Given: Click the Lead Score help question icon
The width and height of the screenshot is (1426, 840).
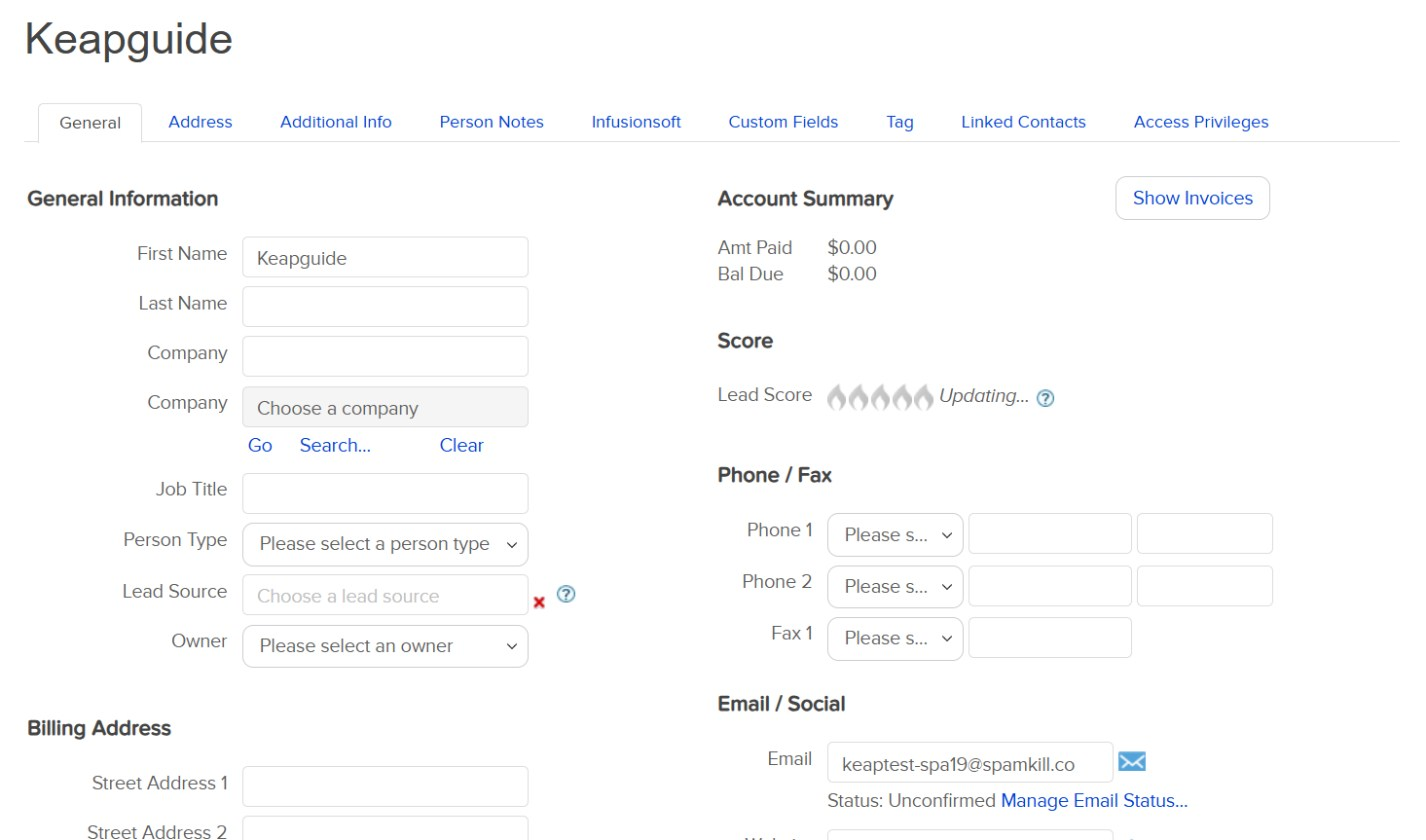Looking at the screenshot, I should click(1045, 398).
